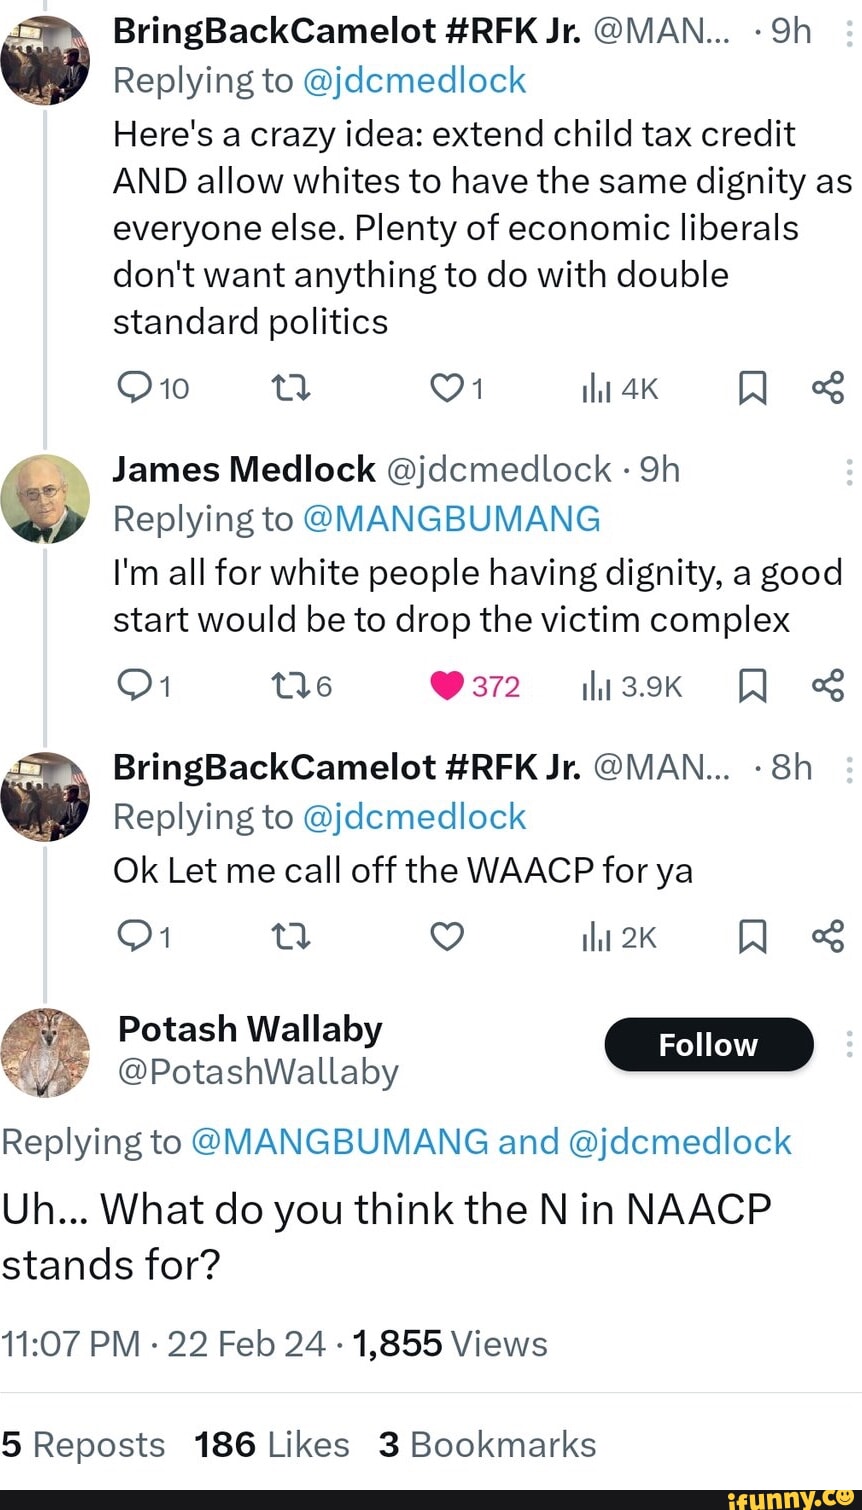862x1510 pixels.
Task: Follow Potash Wallaby
Action: tap(708, 1044)
